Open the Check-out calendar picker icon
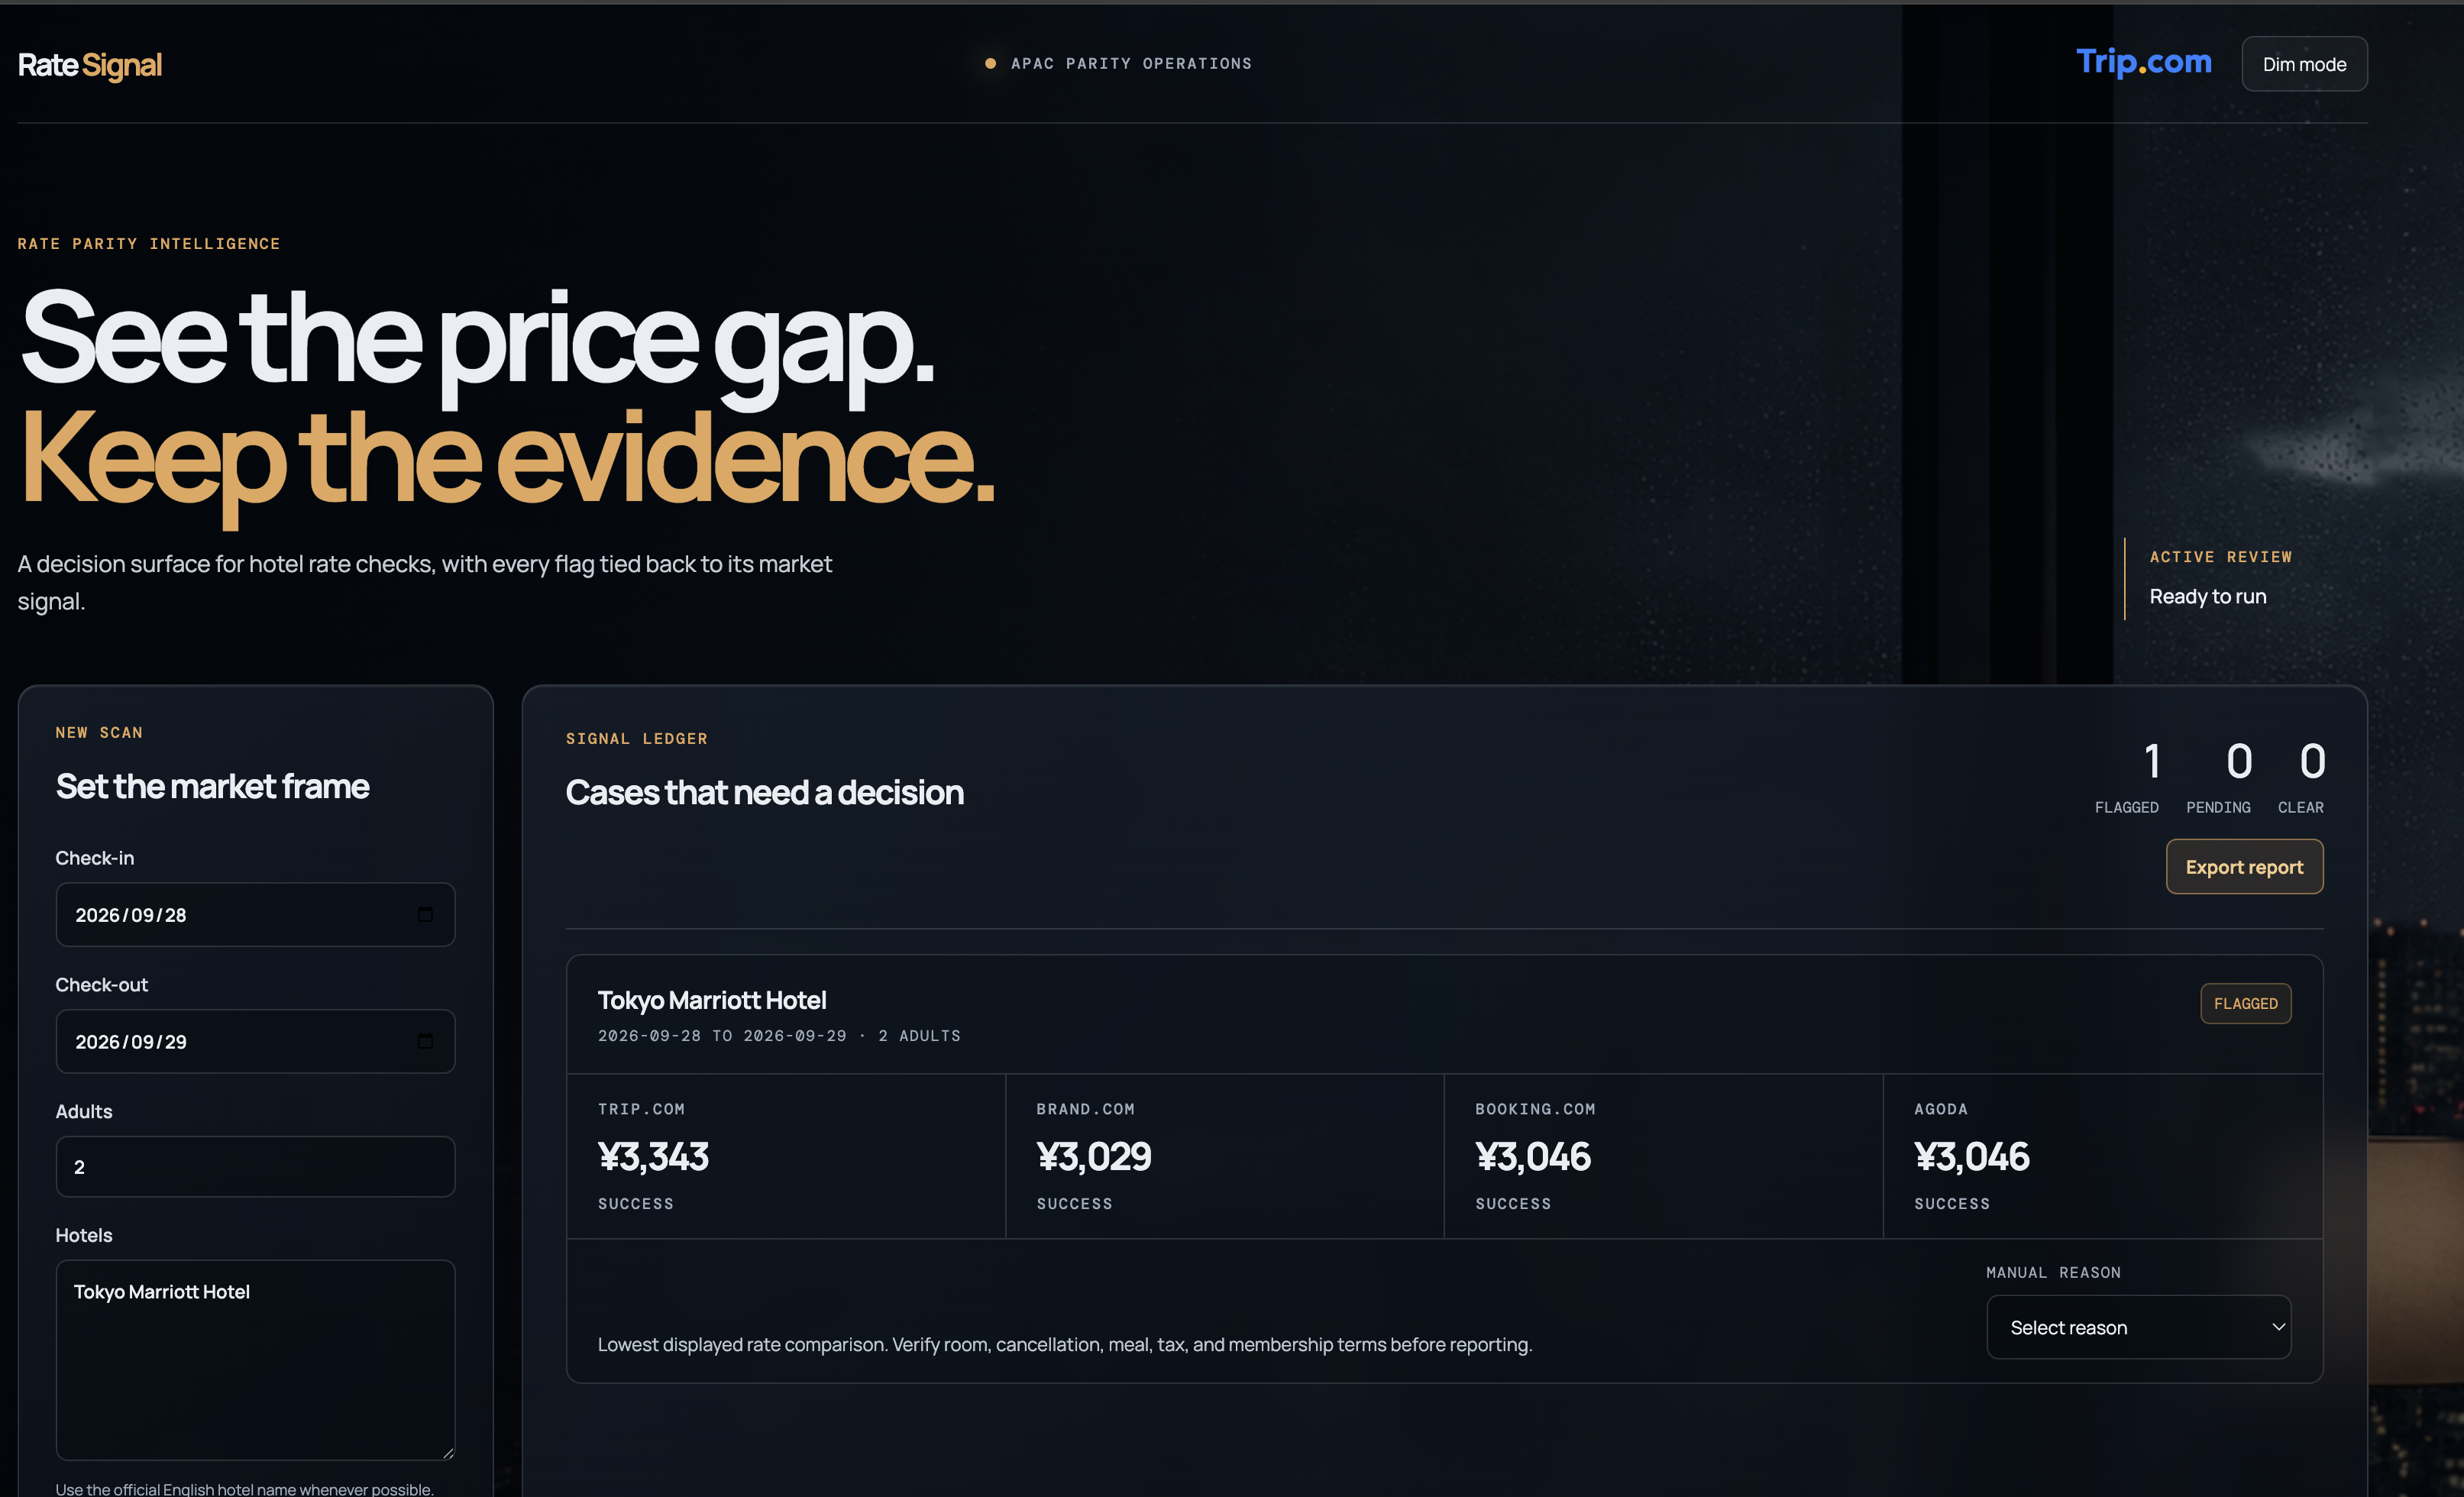This screenshot has height=1497, width=2464. point(425,1041)
